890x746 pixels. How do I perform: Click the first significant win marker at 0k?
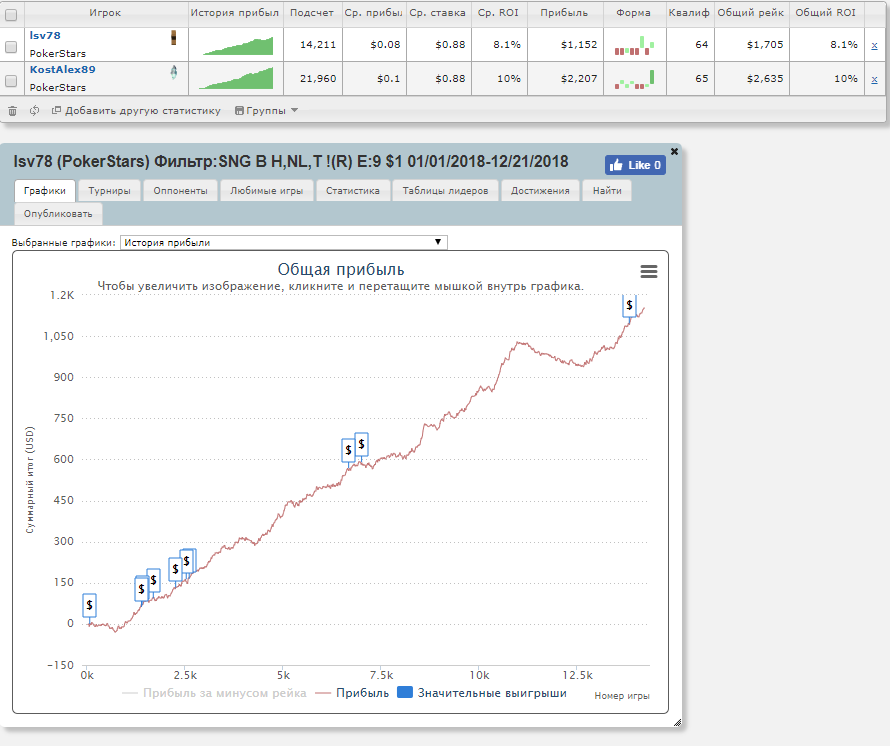[89, 605]
